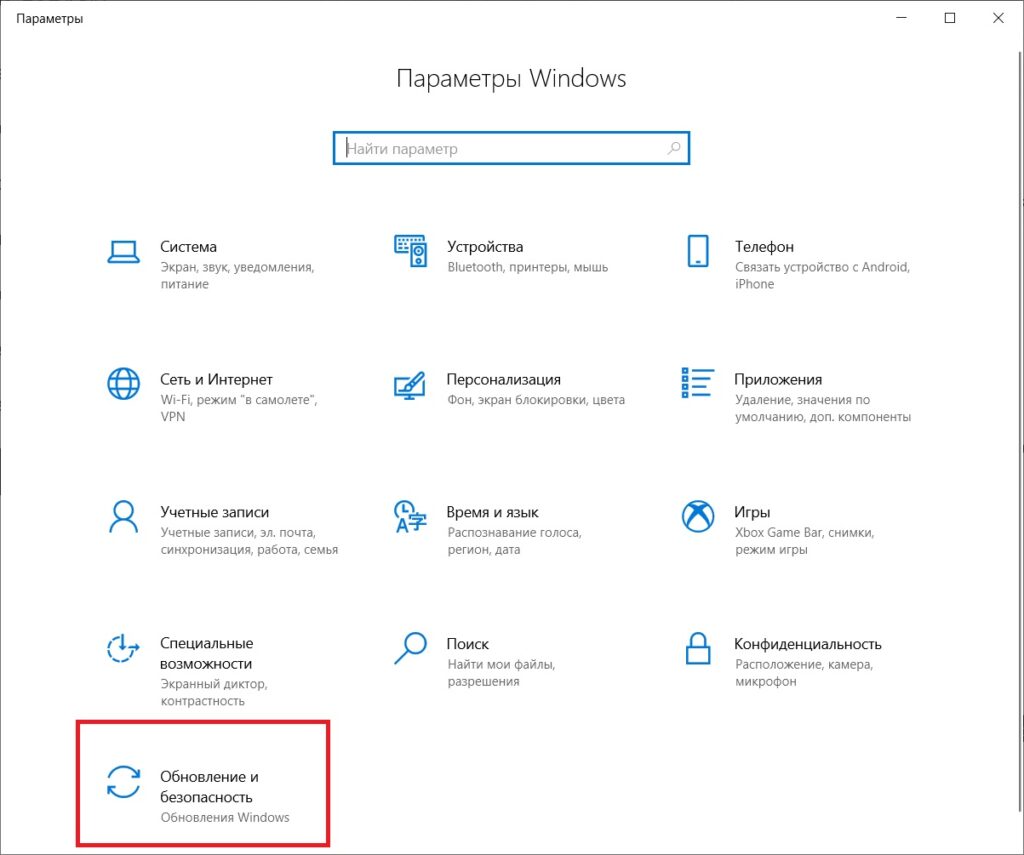Screen dimensions: 1024x855
Task: Click the Игры Xbox icon
Action: pos(697,517)
